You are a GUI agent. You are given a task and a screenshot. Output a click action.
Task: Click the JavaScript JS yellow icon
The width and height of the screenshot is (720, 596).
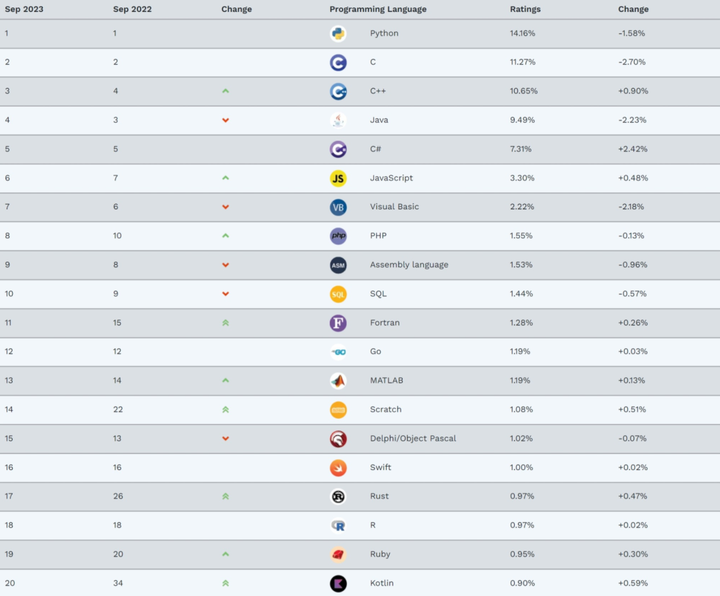[x=338, y=178]
